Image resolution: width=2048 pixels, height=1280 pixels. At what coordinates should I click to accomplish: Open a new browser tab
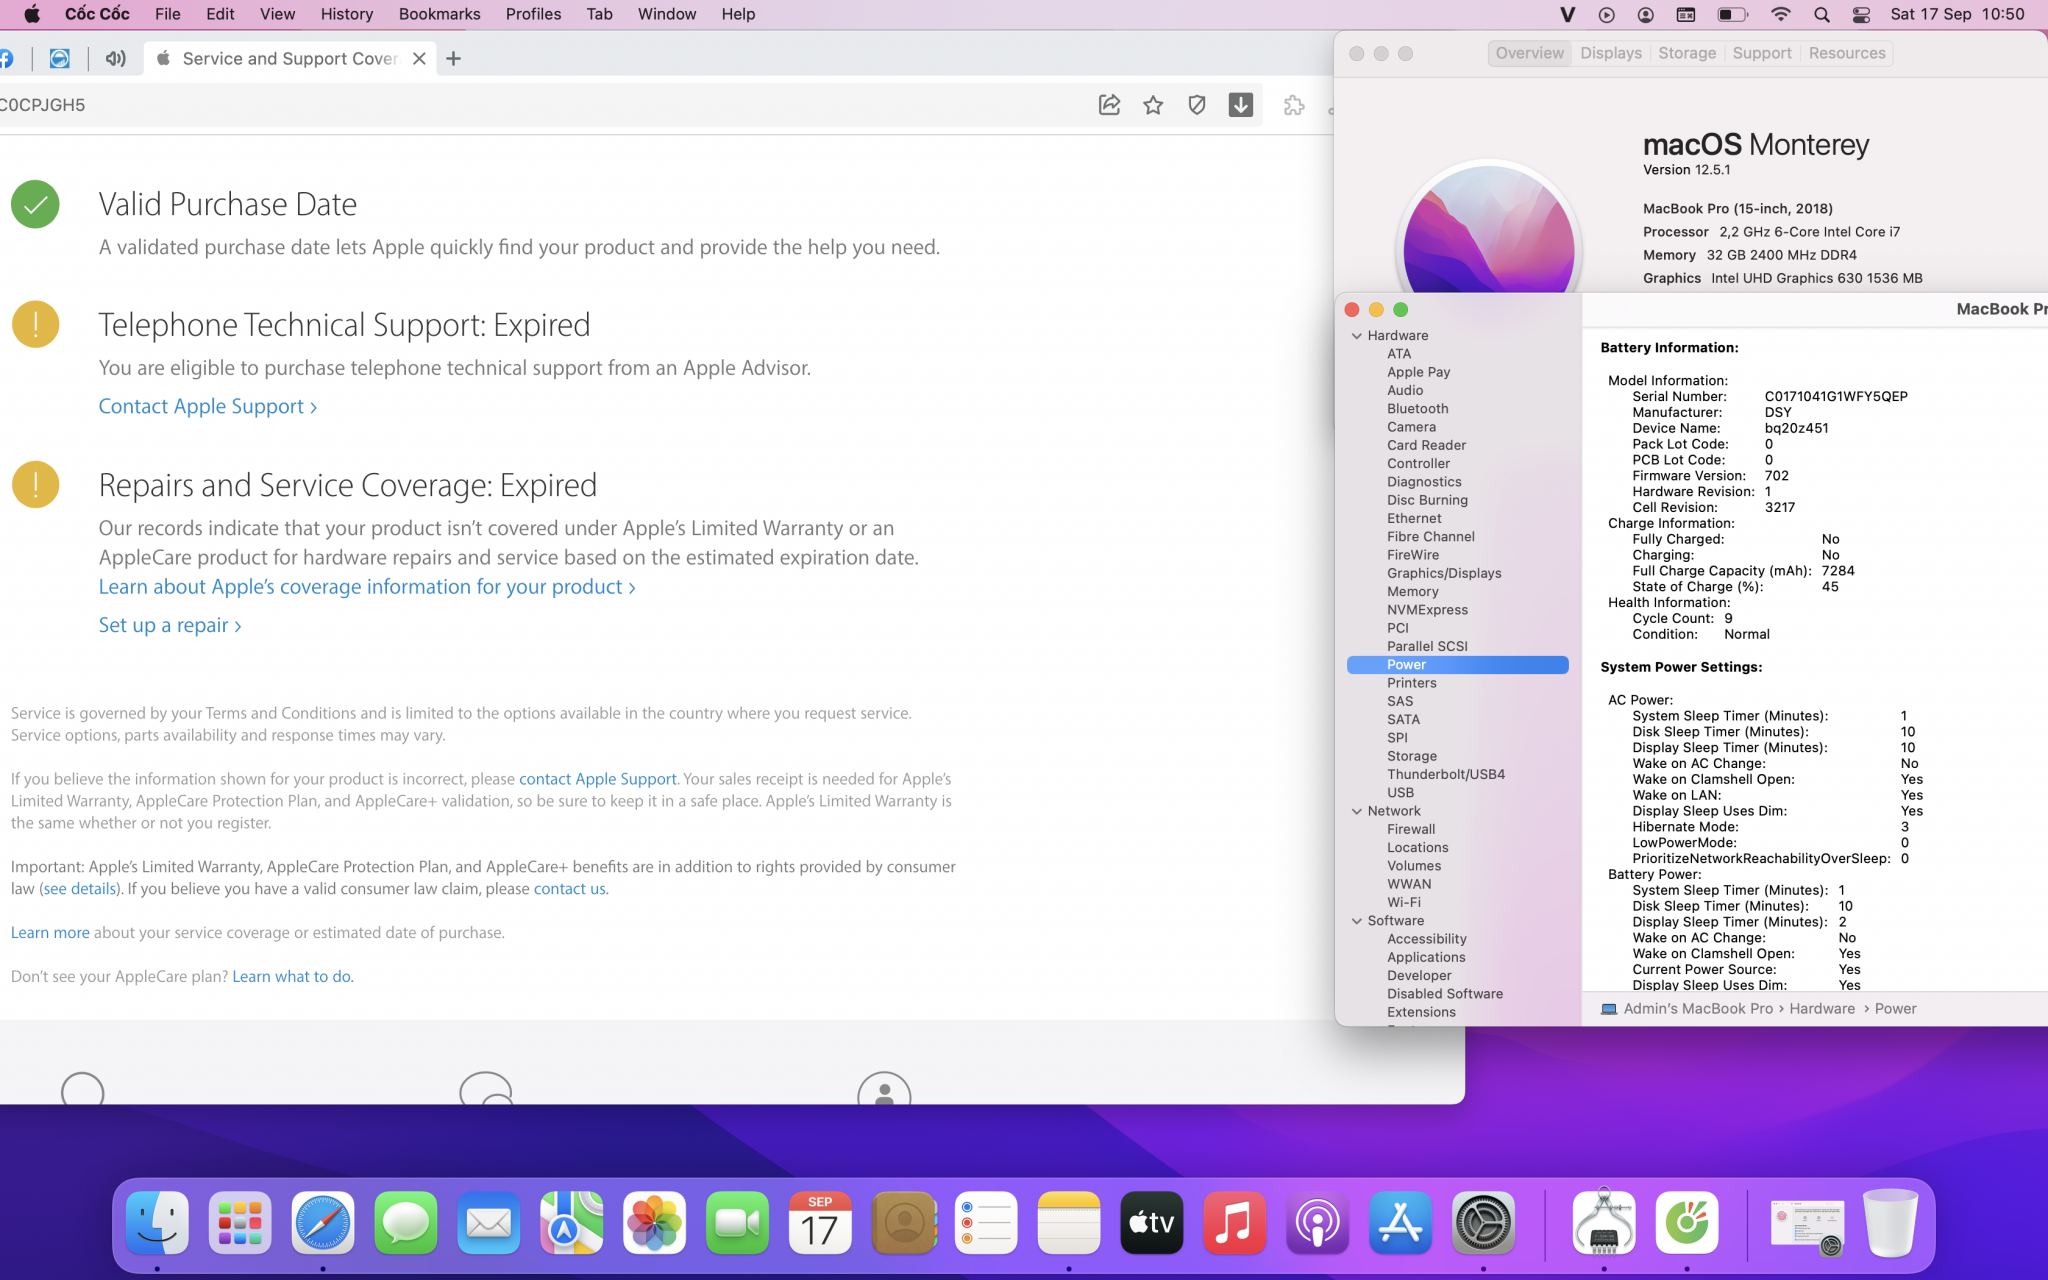[453, 58]
